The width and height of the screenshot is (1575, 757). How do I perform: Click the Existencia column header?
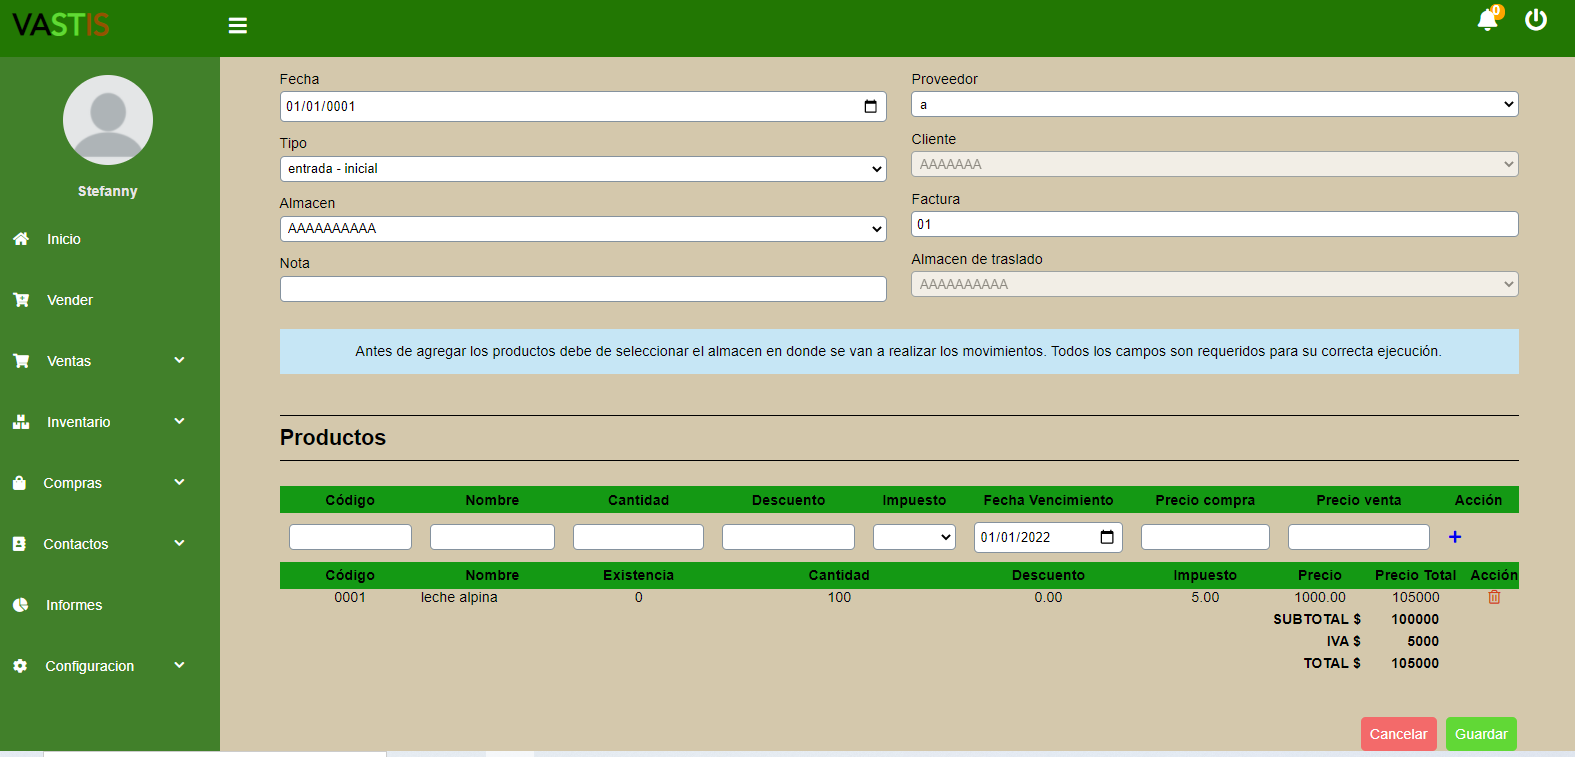pyautogui.click(x=638, y=575)
